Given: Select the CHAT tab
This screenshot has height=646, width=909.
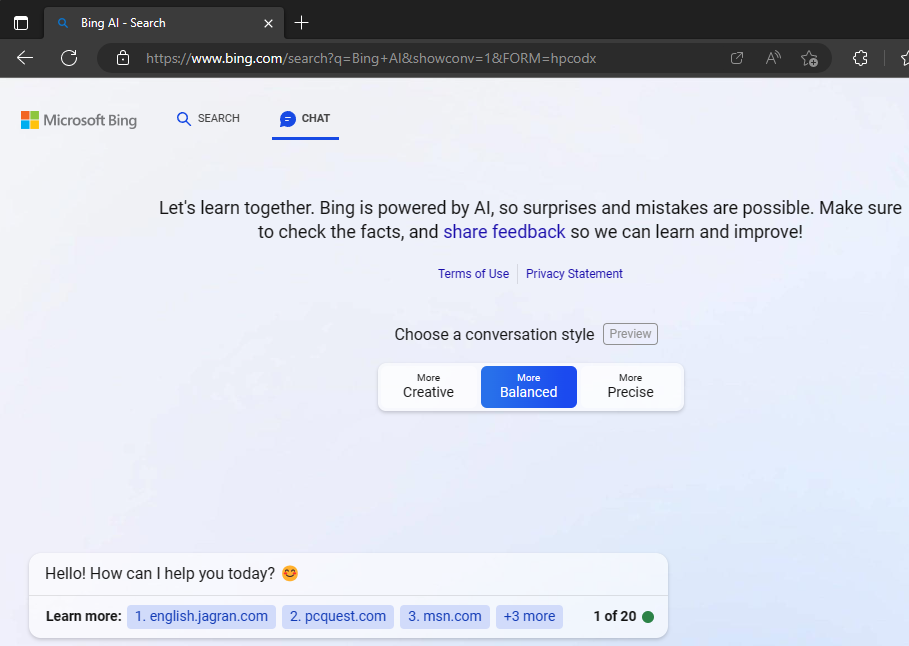Looking at the screenshot, I should click(305, 119).
